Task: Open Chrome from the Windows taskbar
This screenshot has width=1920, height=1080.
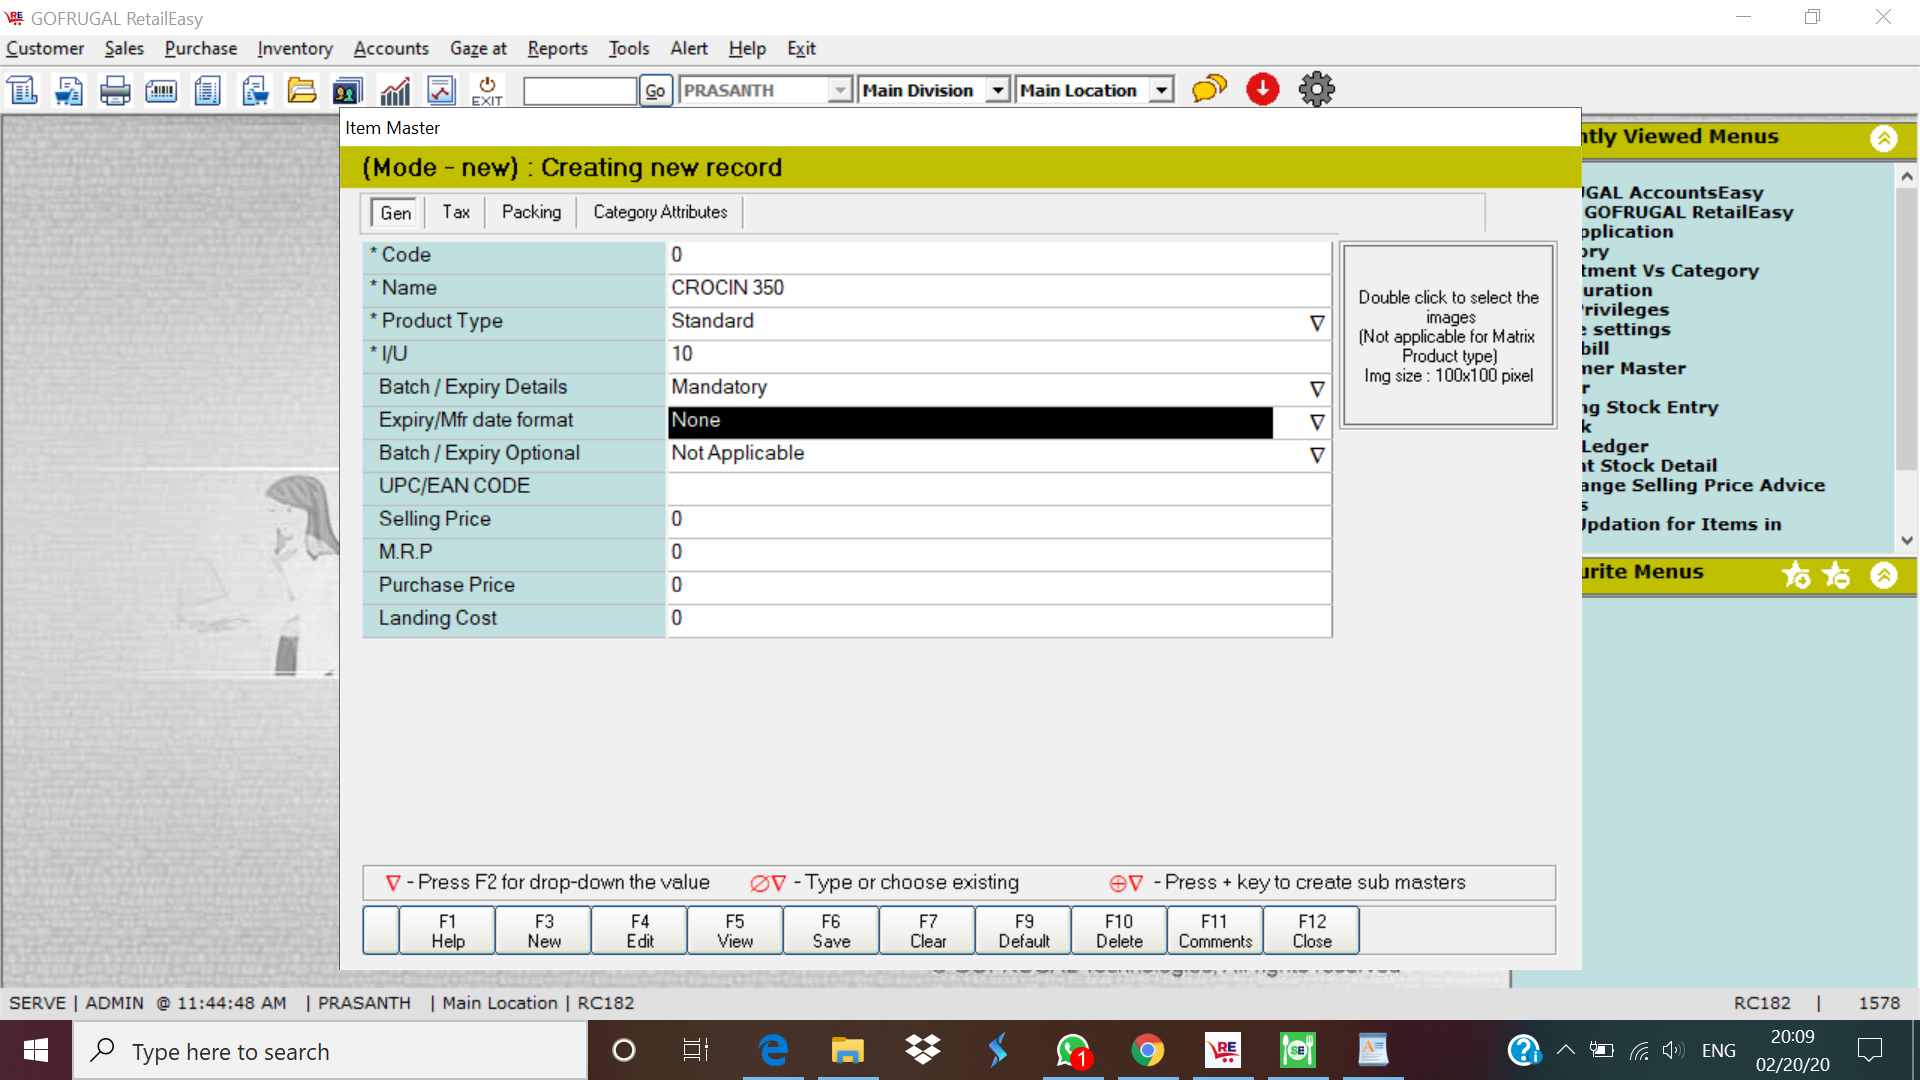Action: point(1147,1051)
